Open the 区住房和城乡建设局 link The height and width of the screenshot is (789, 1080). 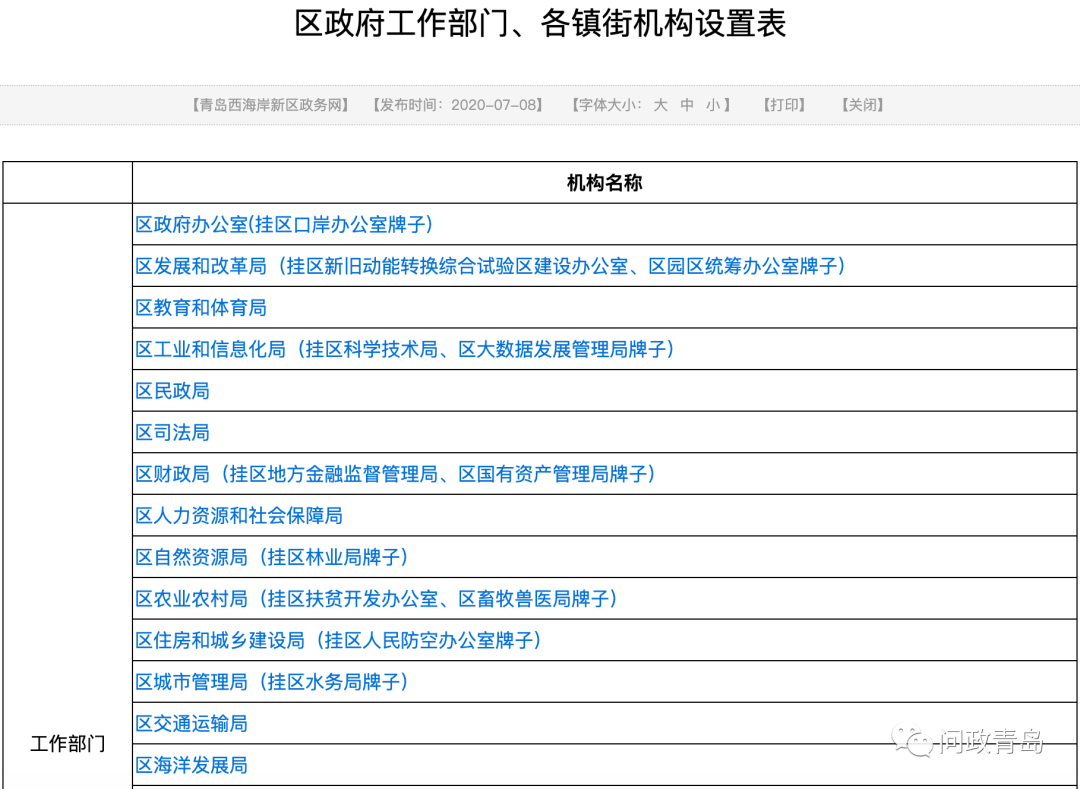point(338,640)
